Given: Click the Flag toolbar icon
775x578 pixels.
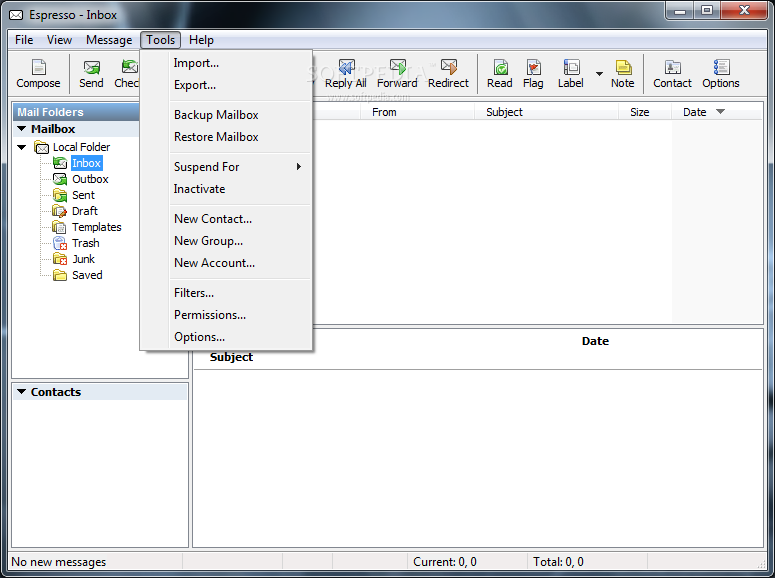Looking at the screenshot, I should click(x=533, y=74).
